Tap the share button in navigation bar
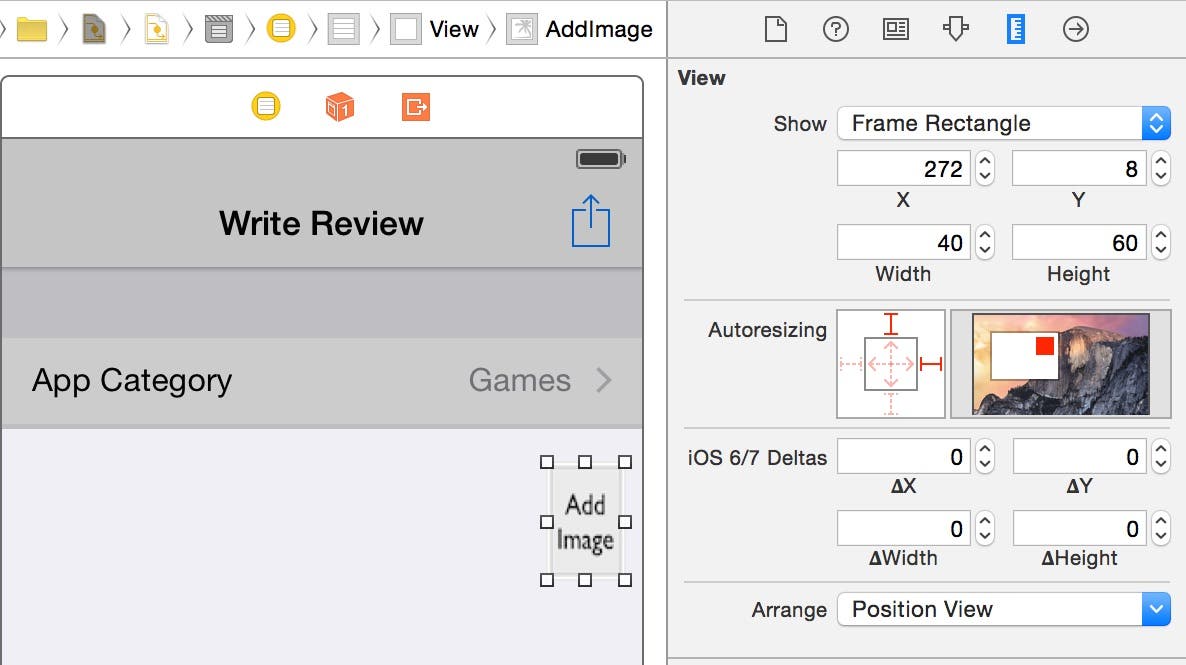1186x665 pixels. (591, 221)
